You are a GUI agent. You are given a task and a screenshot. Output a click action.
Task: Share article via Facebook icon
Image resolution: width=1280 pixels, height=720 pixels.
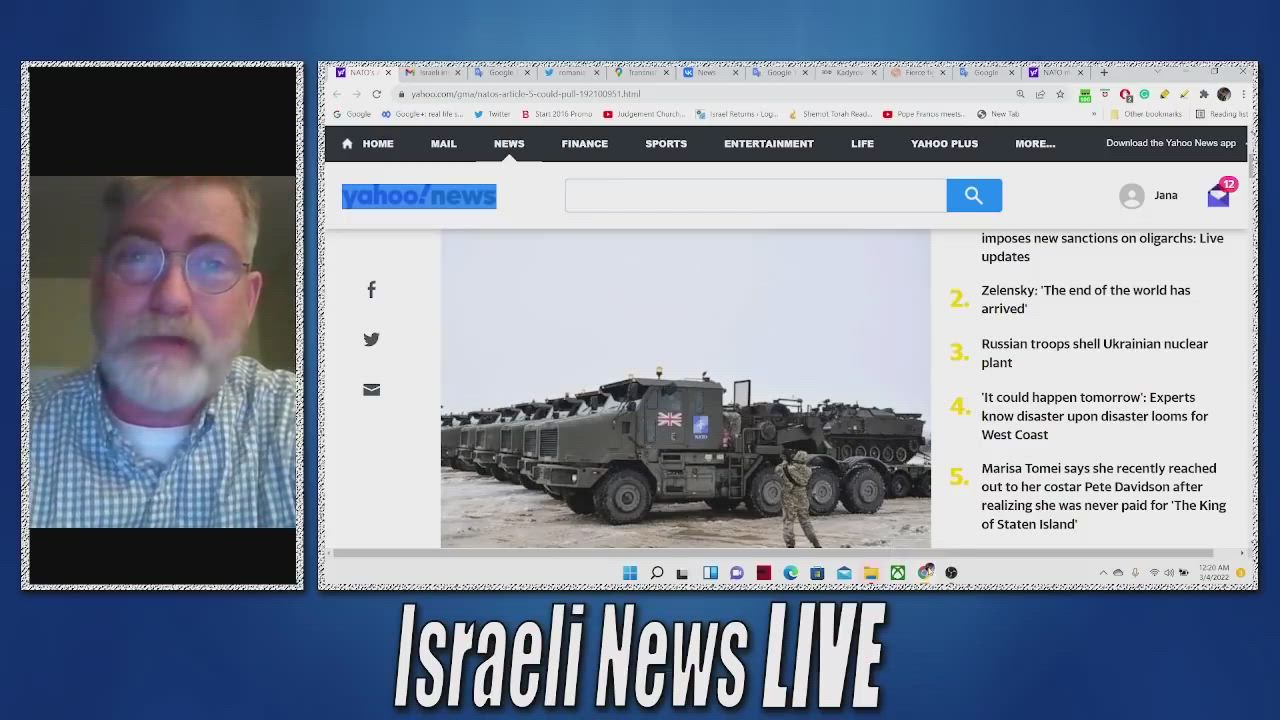point(371,290)
